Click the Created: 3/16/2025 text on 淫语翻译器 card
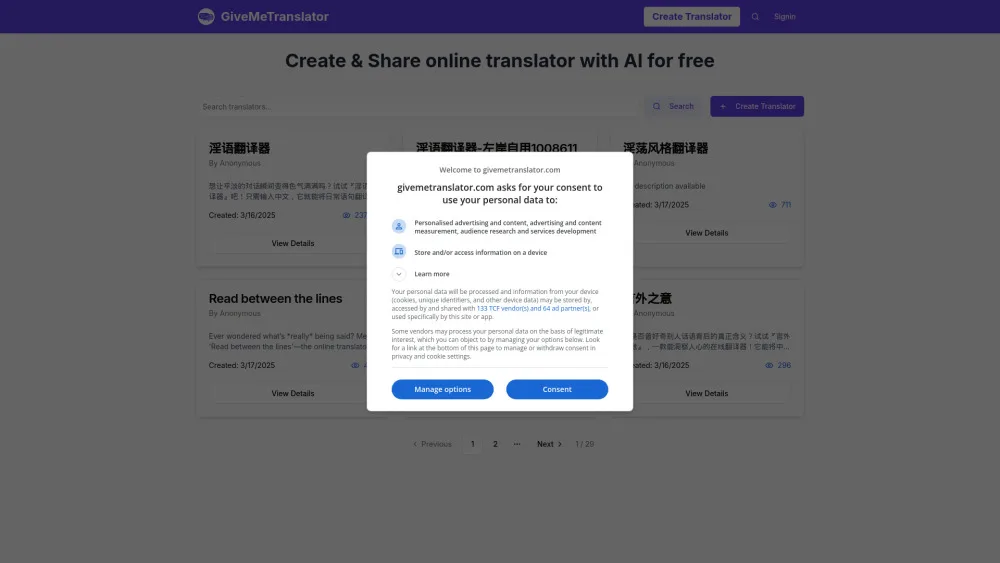 (242, 216)
